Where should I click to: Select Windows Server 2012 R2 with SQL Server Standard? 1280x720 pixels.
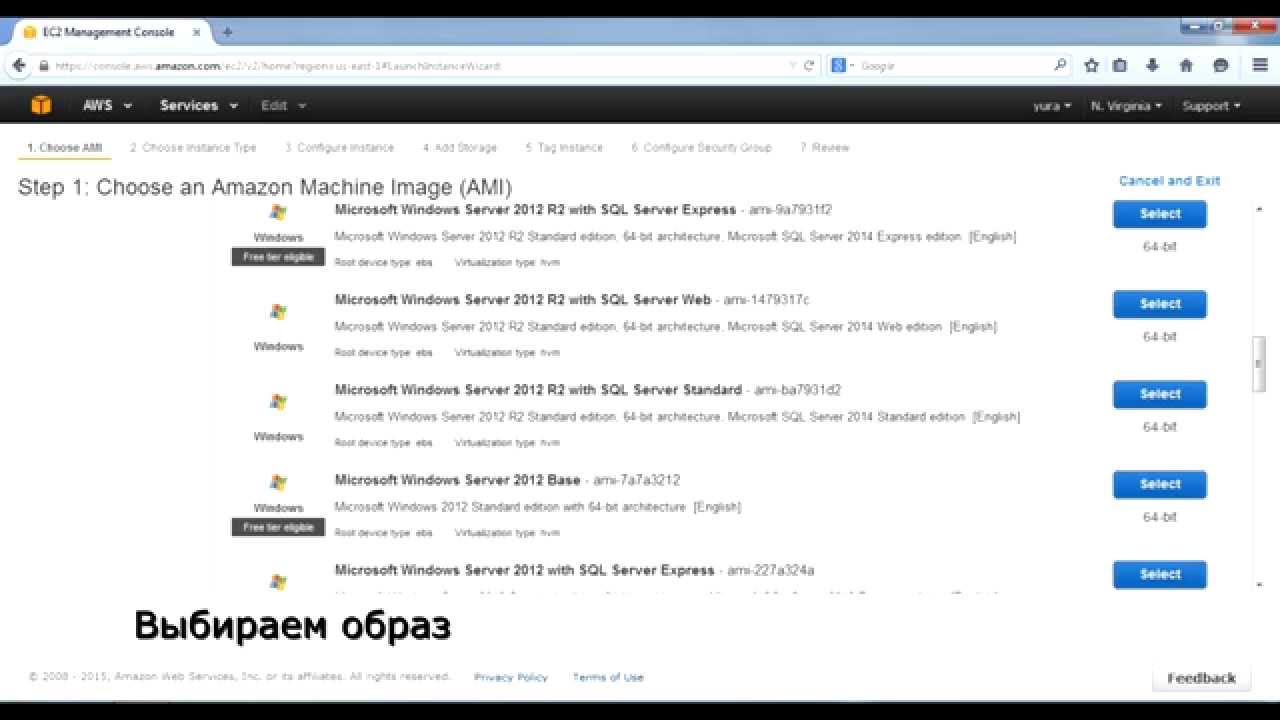(x=1160, y=394)
